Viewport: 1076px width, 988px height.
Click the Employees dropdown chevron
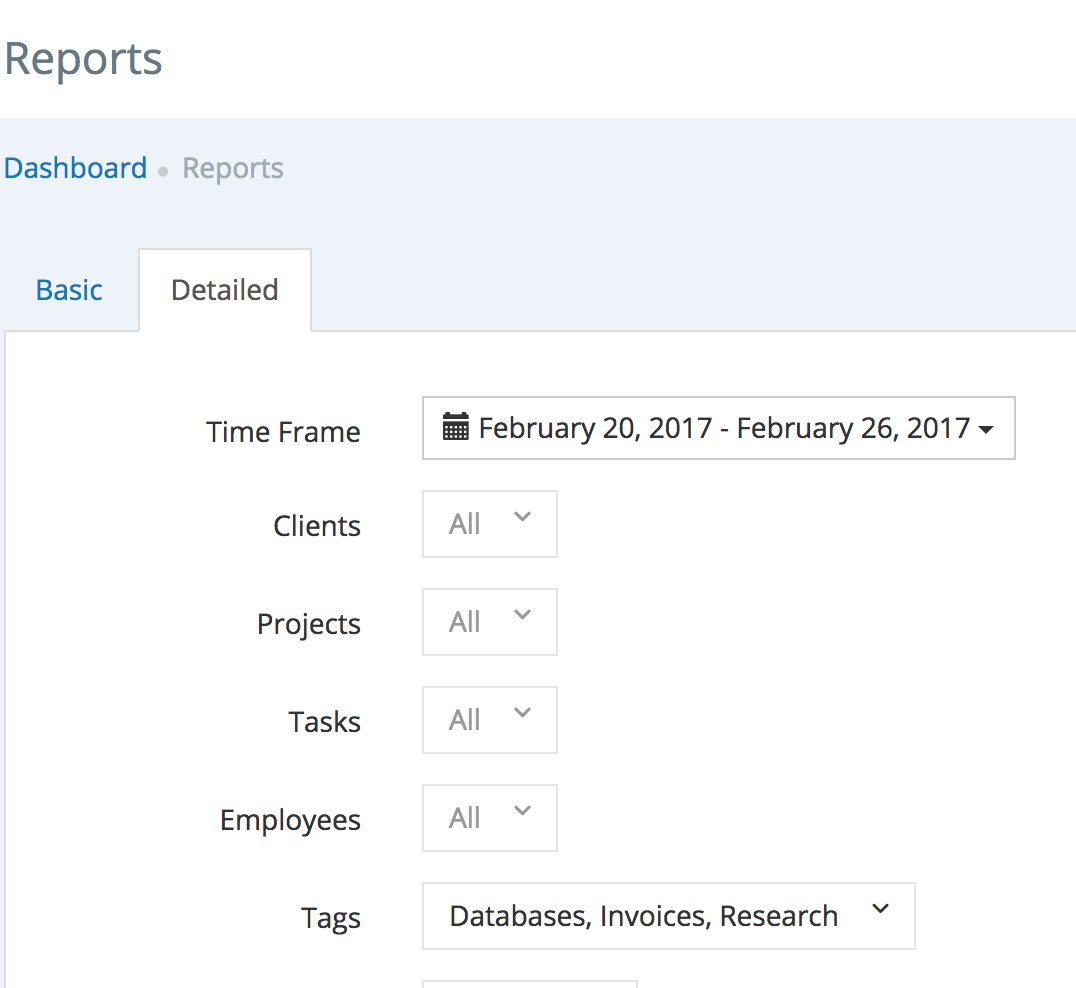[522, 812]
